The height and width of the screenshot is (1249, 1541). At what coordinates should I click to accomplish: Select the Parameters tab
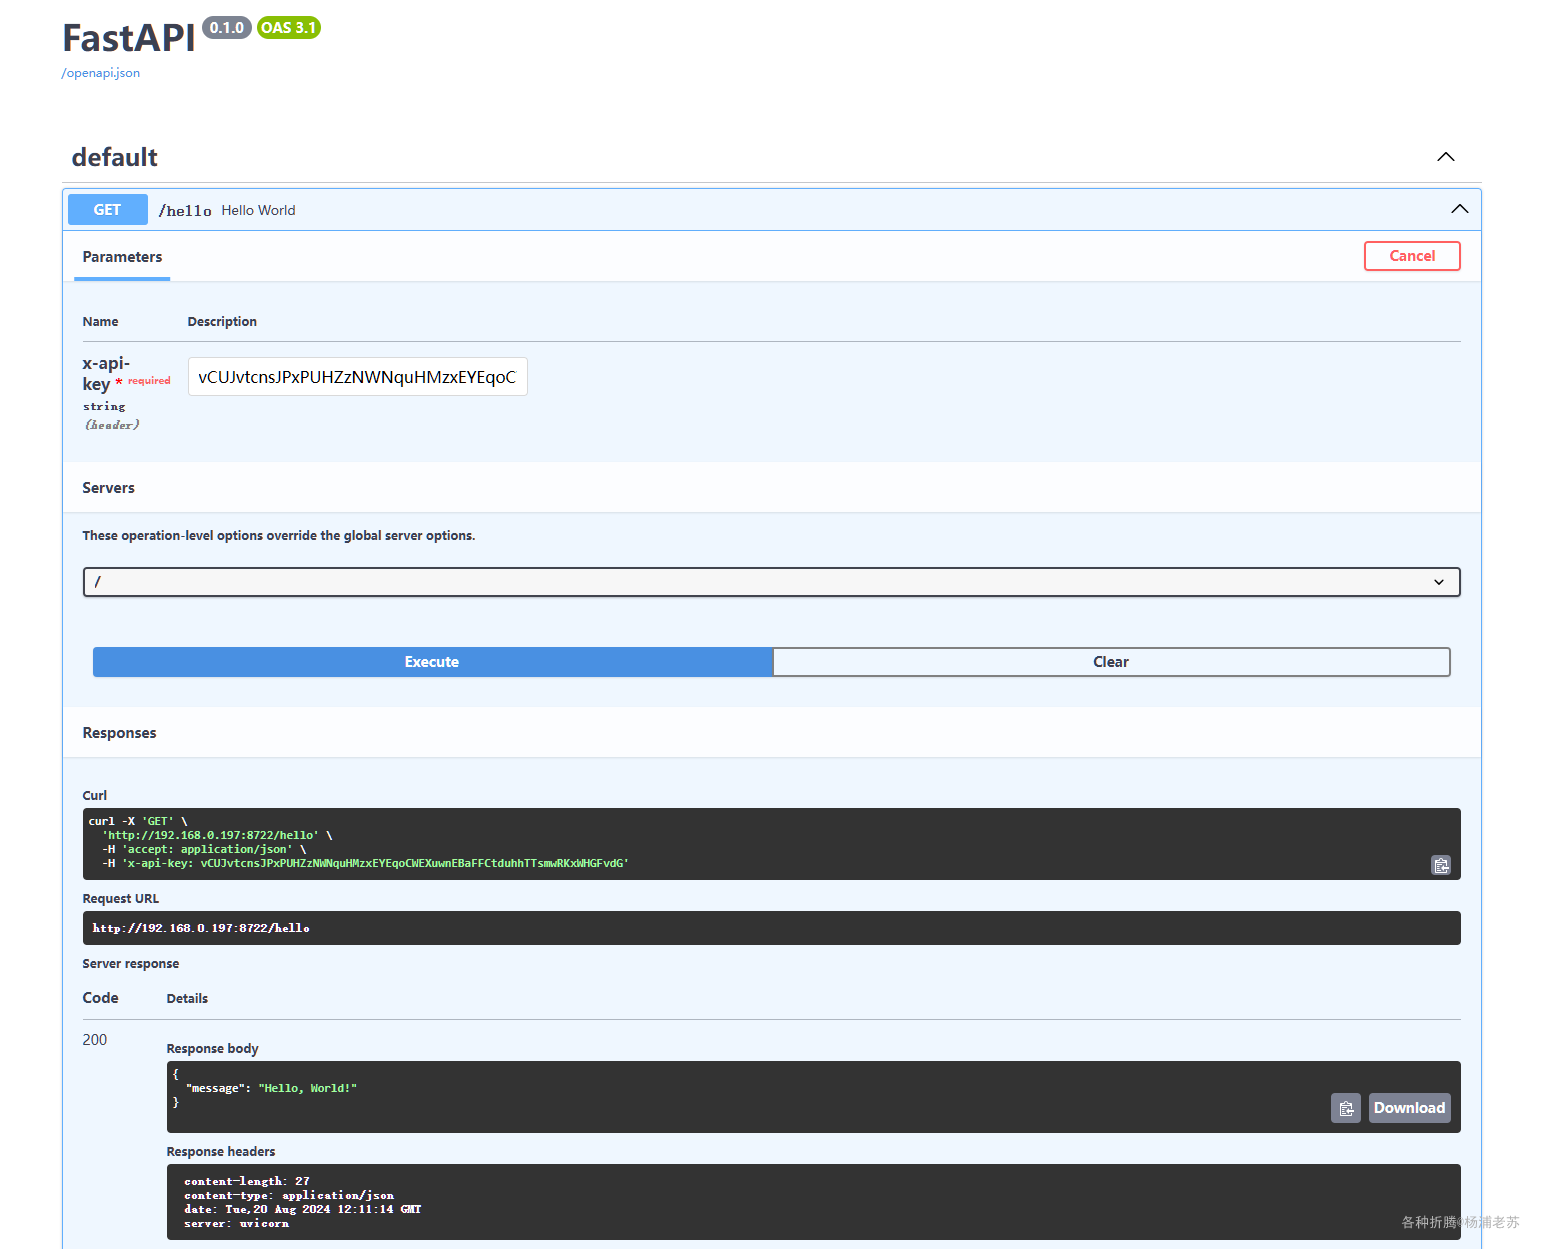122,257
